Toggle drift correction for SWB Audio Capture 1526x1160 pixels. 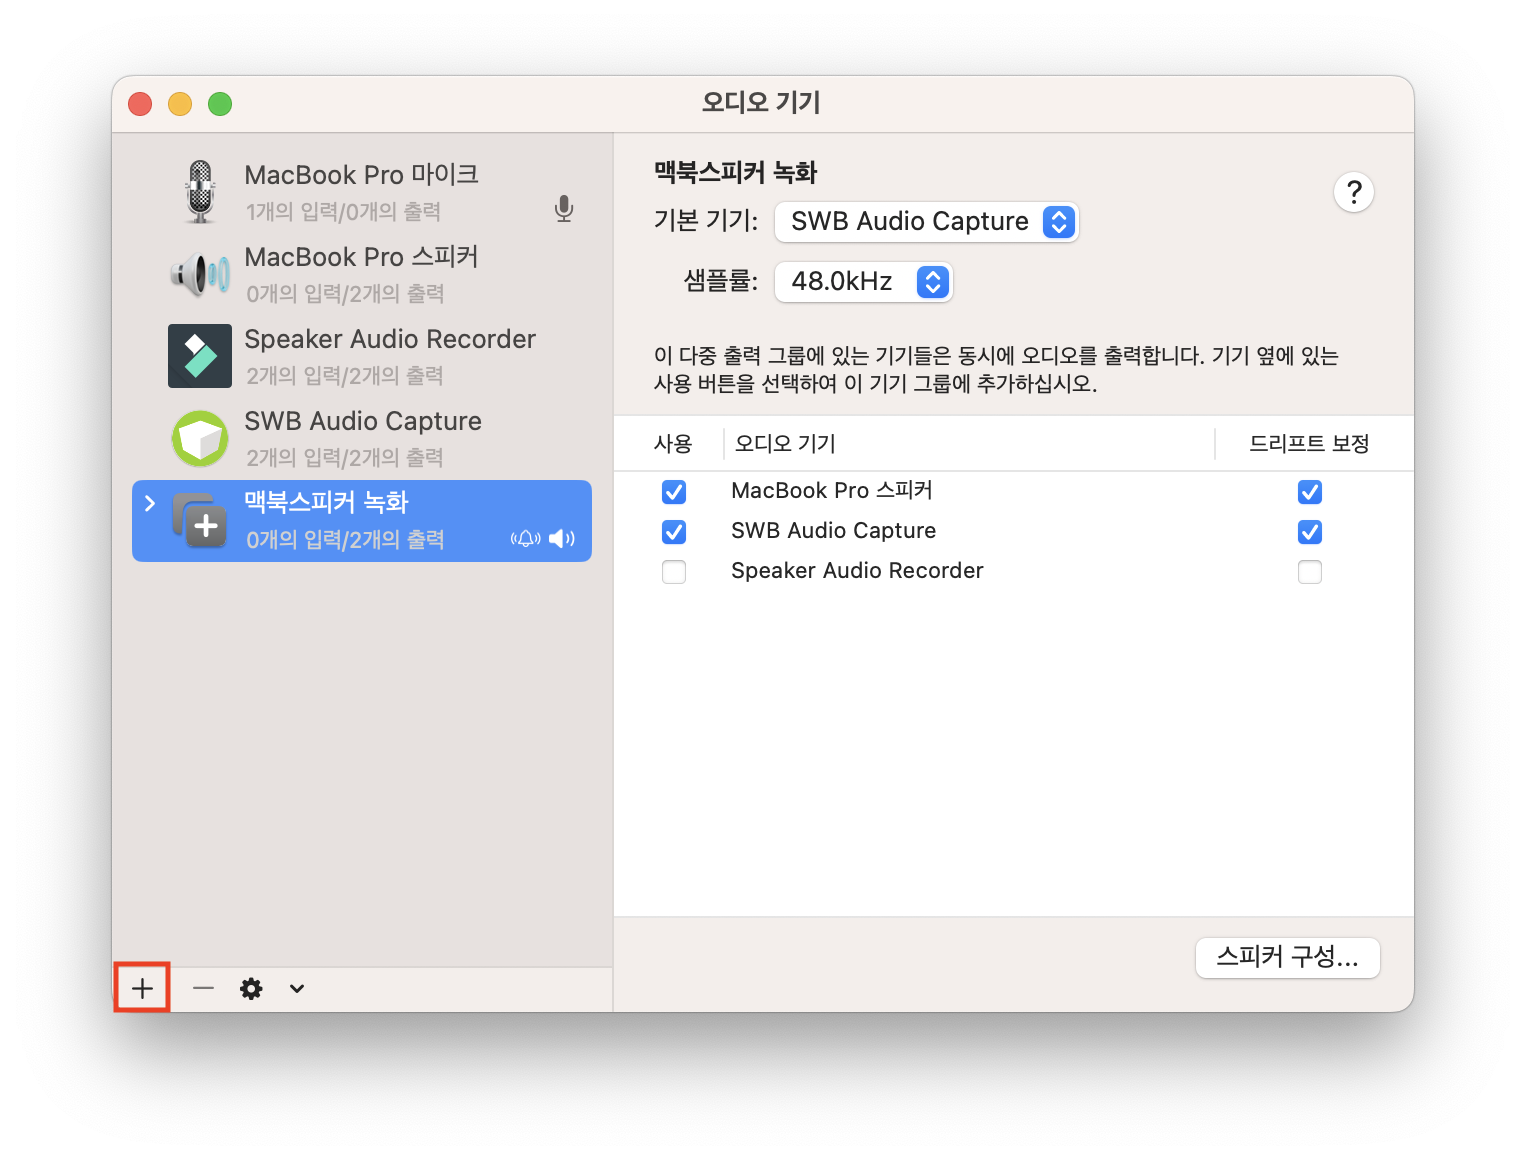point(1310,532)
